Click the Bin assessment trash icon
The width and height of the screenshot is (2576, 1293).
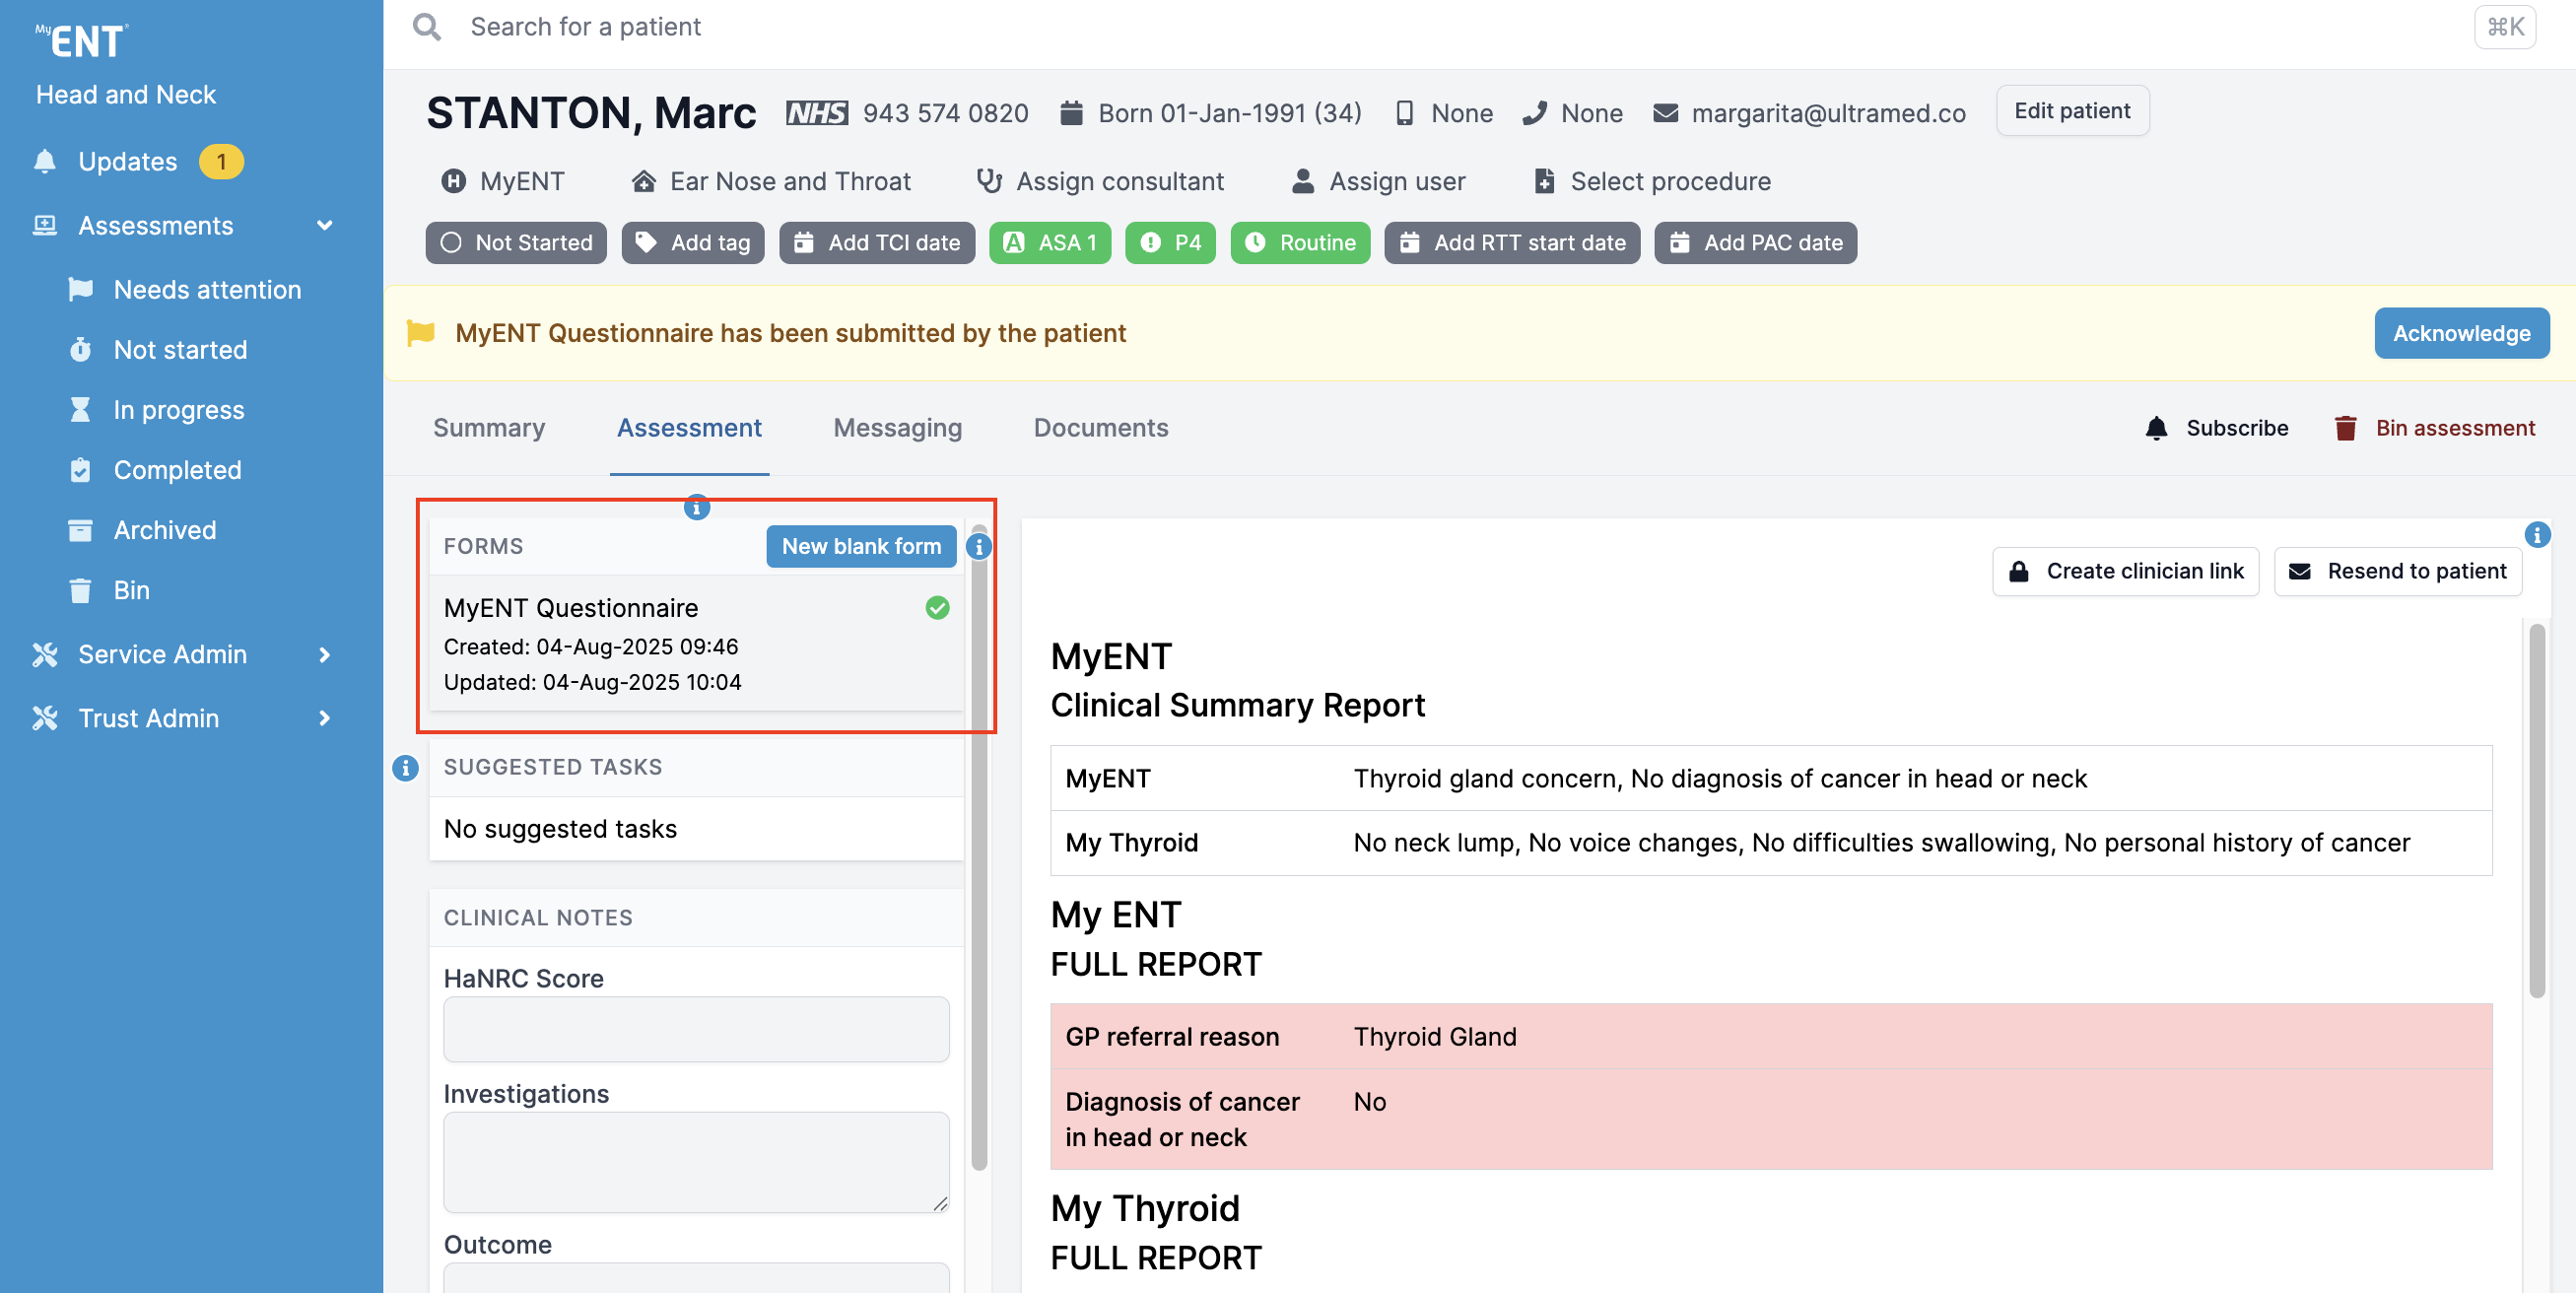coord(2344,428)
